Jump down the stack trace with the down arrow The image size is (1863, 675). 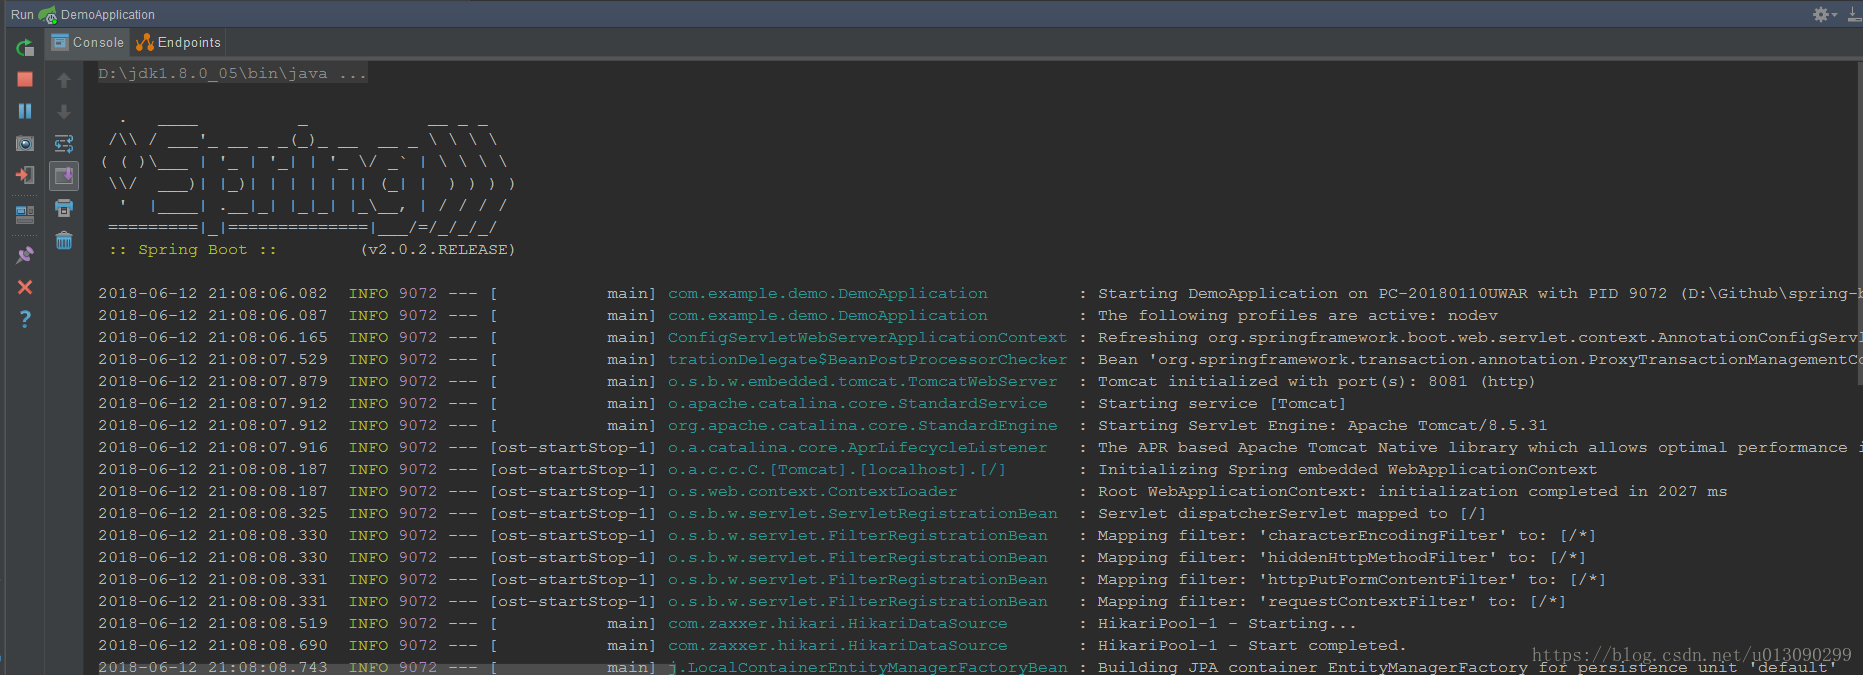(64, 112)
